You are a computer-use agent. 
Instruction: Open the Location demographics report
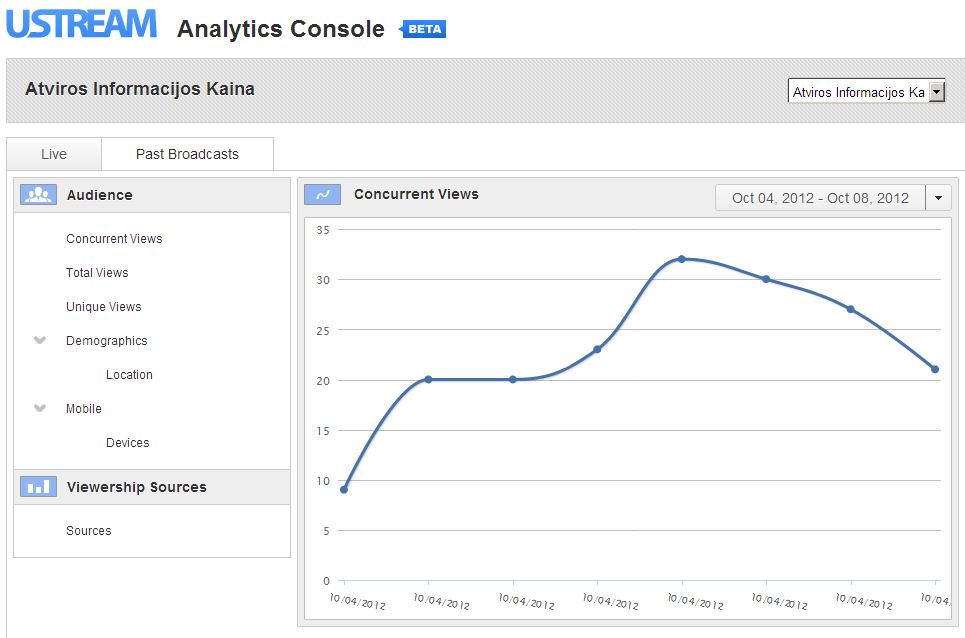click(x=129, y=375)
